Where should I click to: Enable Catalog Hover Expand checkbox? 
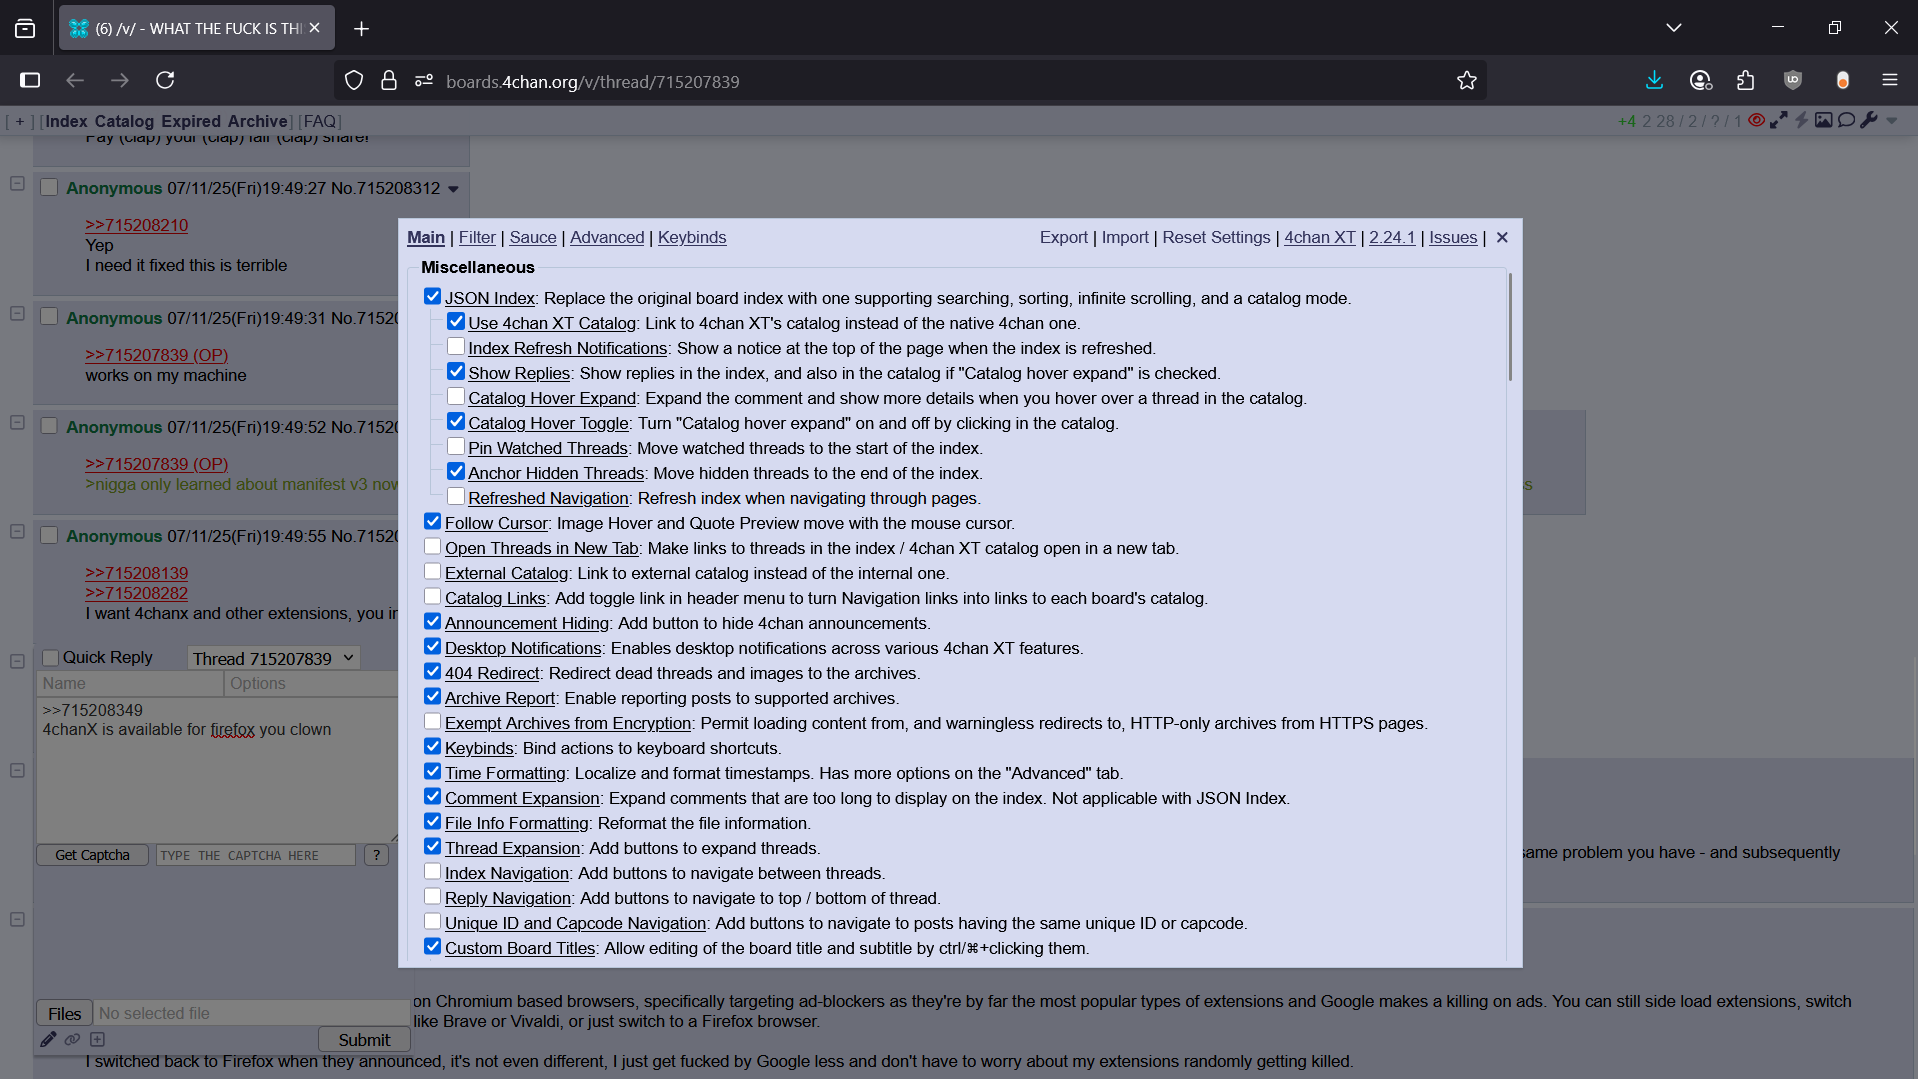click(456, 397)
